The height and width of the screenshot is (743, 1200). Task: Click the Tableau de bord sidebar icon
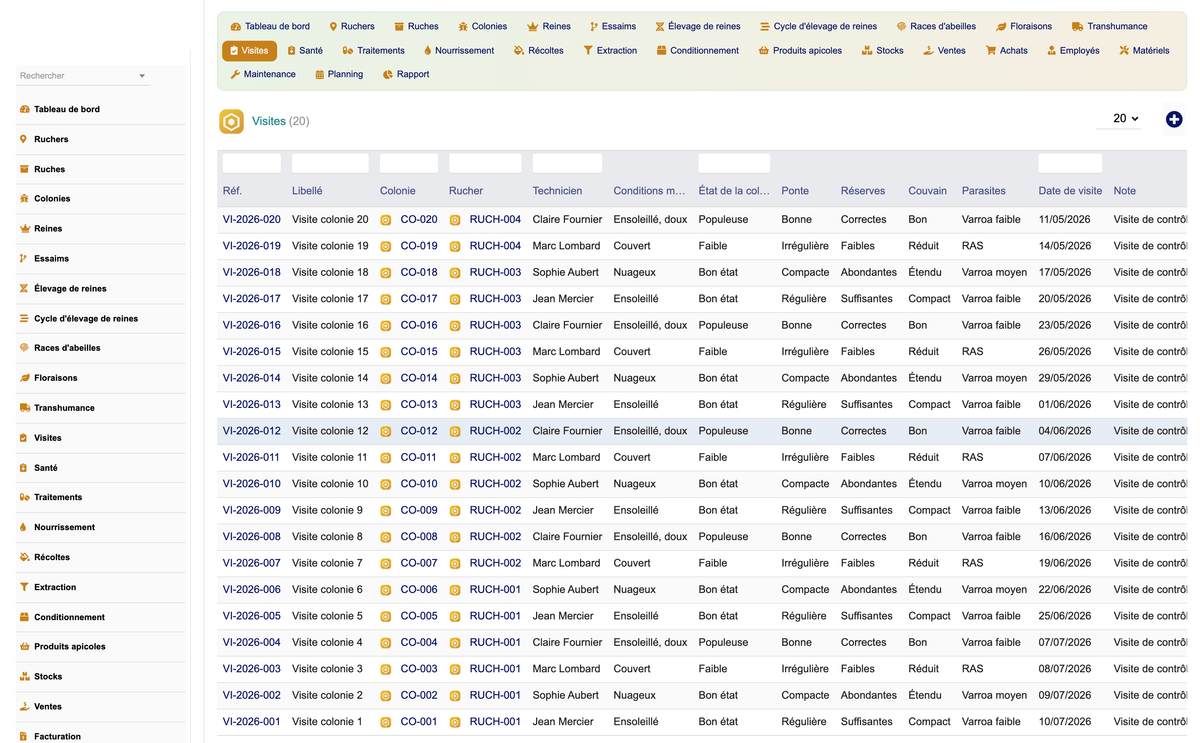coord(24,109)
